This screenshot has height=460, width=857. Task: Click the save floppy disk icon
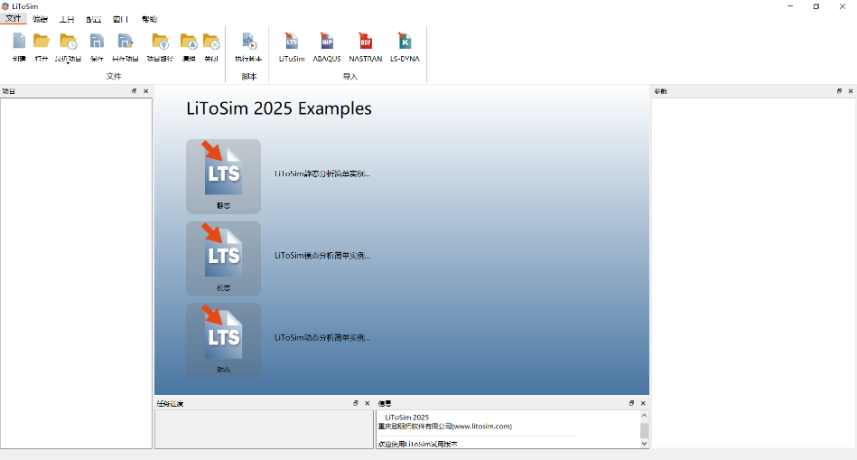click(97, 42)
